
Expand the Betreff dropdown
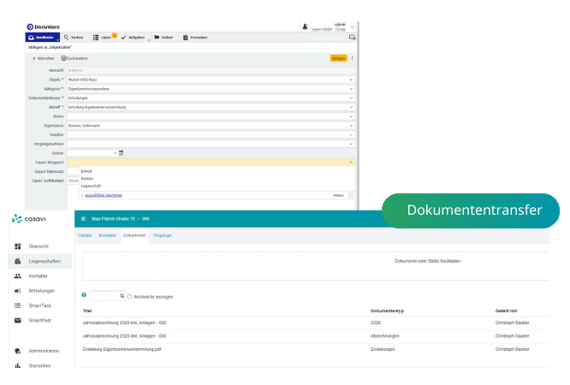coord(351,107)
